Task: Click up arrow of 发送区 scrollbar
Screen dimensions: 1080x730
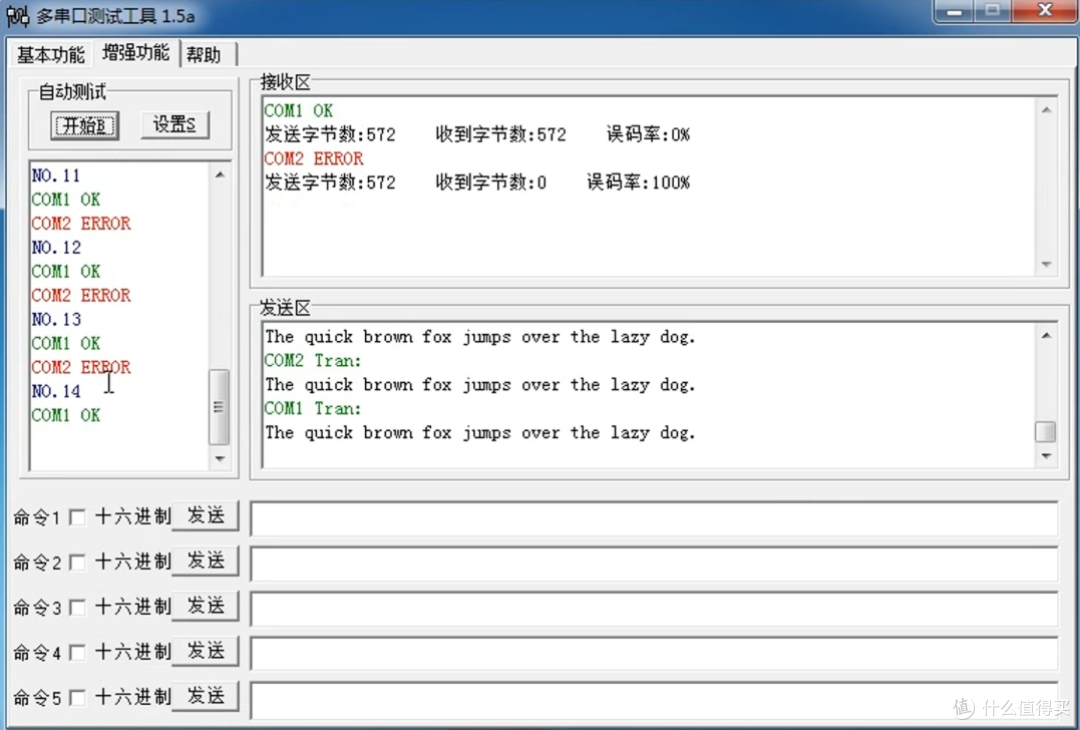Action: 1046,335
